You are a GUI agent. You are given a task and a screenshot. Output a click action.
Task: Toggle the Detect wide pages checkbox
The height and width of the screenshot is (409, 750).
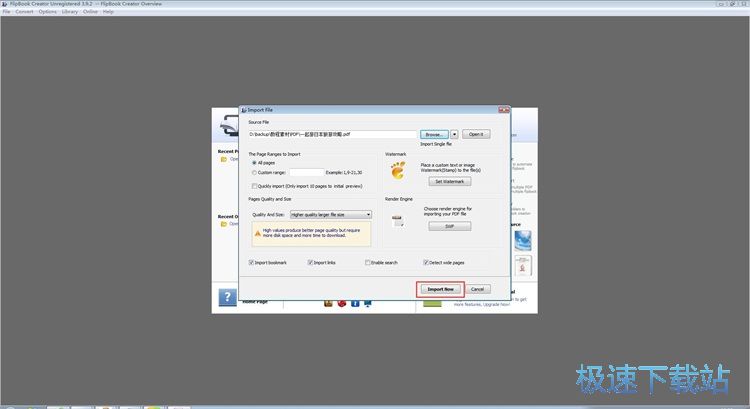point(425,263)
